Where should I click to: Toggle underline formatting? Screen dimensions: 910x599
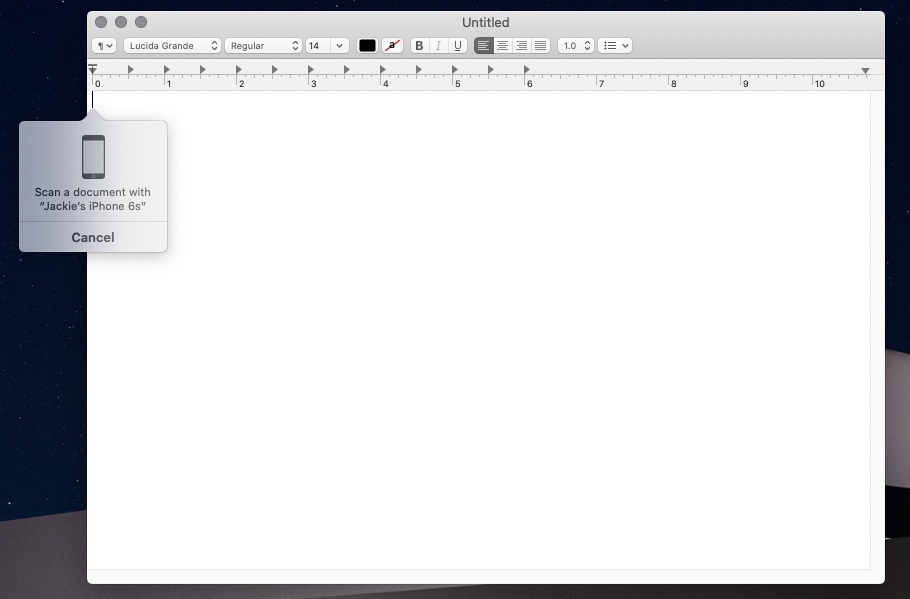457,46
